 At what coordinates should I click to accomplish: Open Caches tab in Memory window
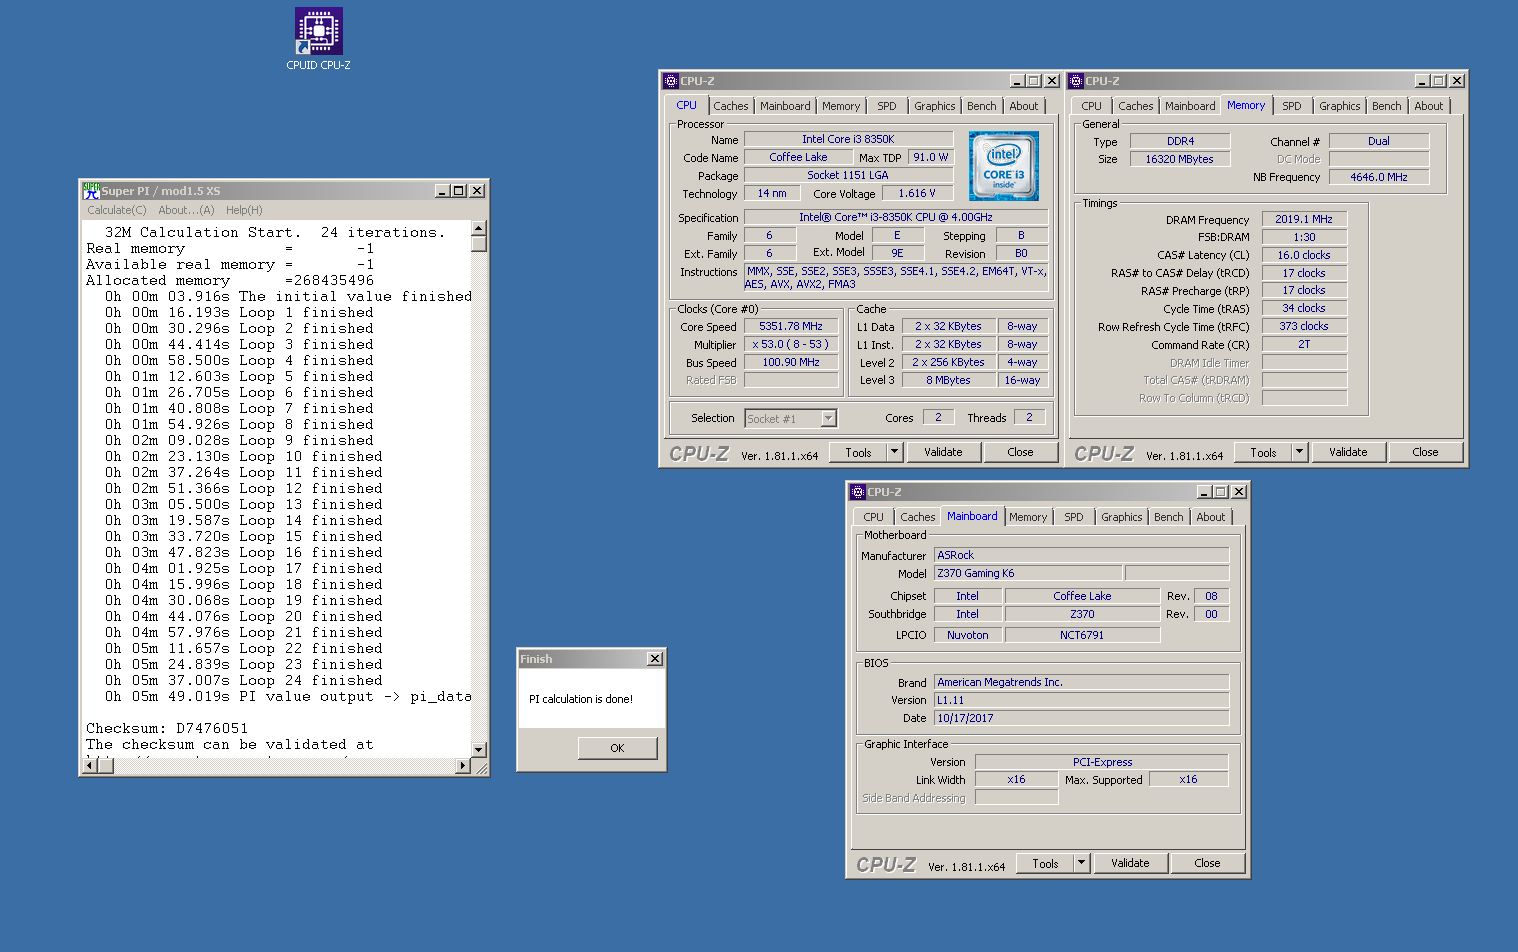coord(1135,106)
